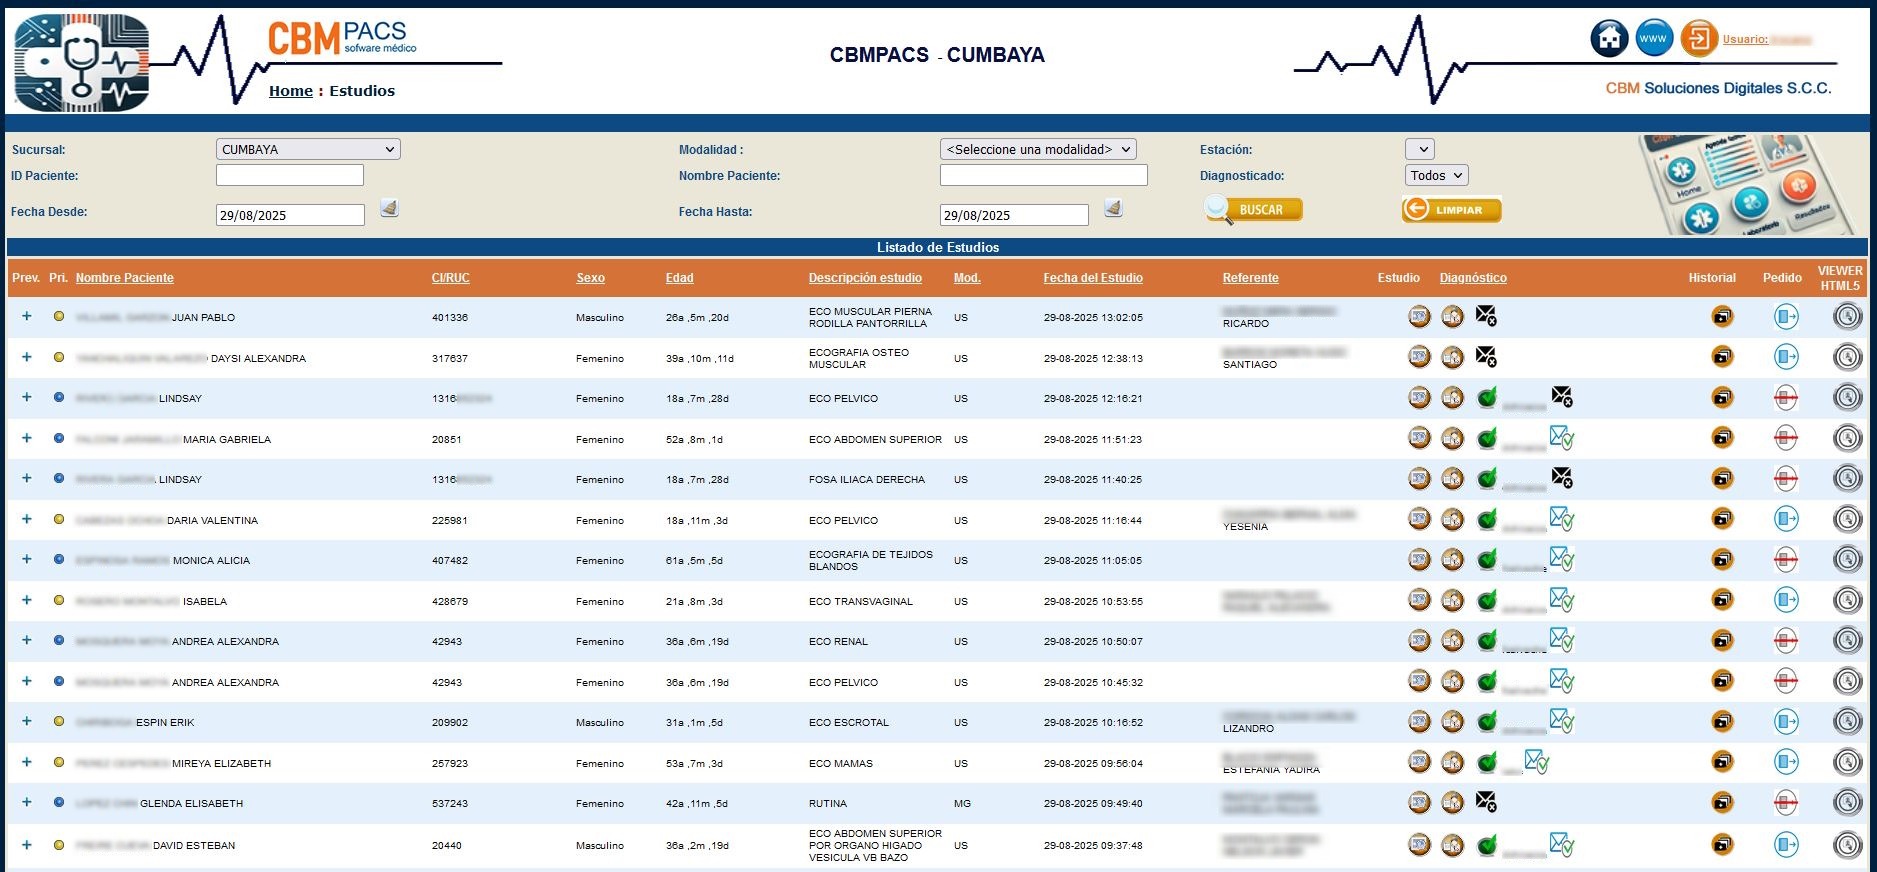Open HTML5 viewer for Juan Pablo's study
This screenshot has width=1877, height=872.
(1847, 317)
